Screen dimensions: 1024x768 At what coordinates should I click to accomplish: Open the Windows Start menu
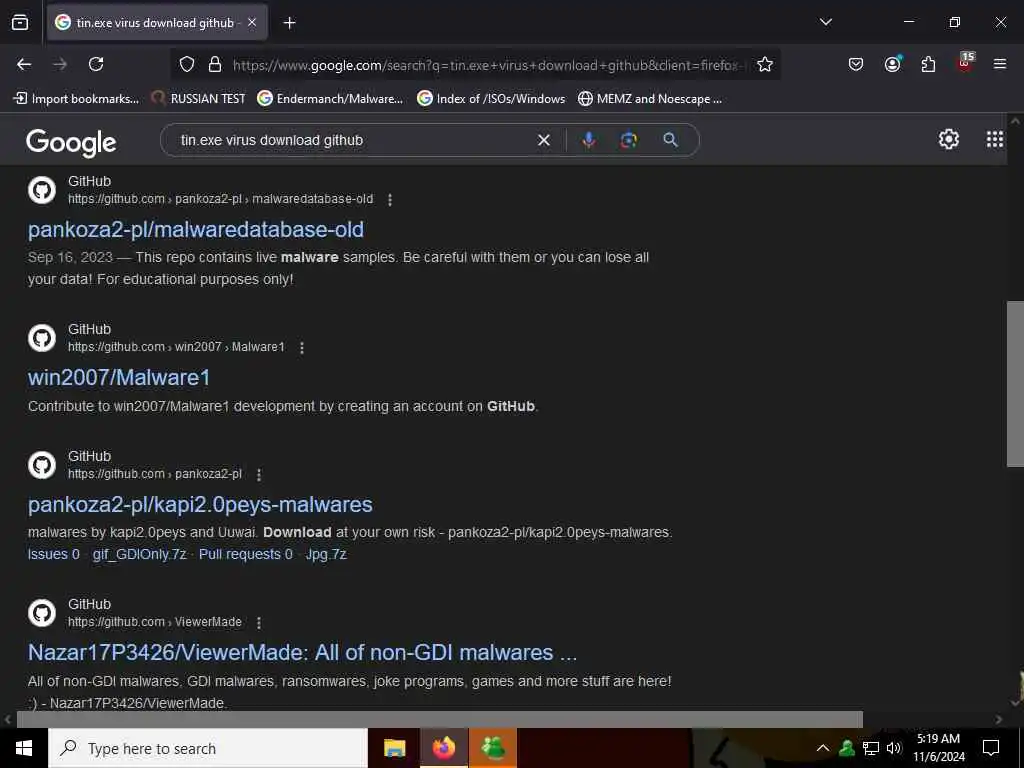click(24, 748)
